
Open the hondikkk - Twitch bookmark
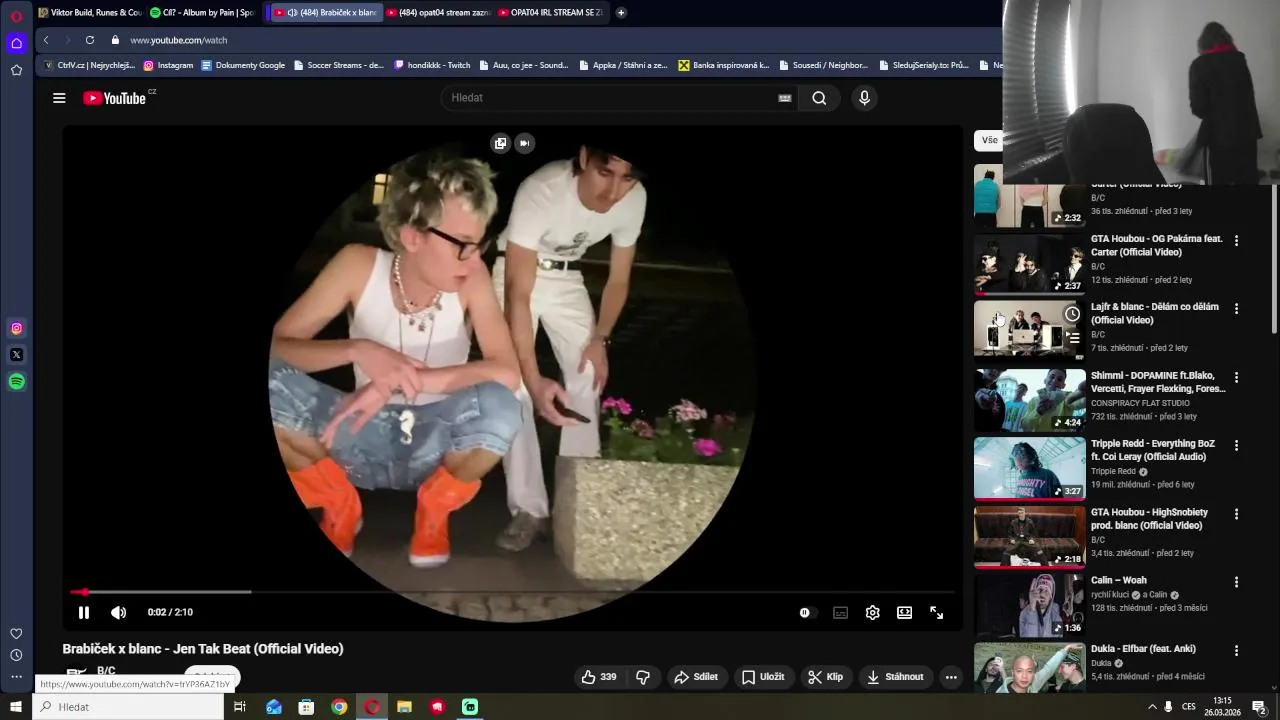pos(432,65)
